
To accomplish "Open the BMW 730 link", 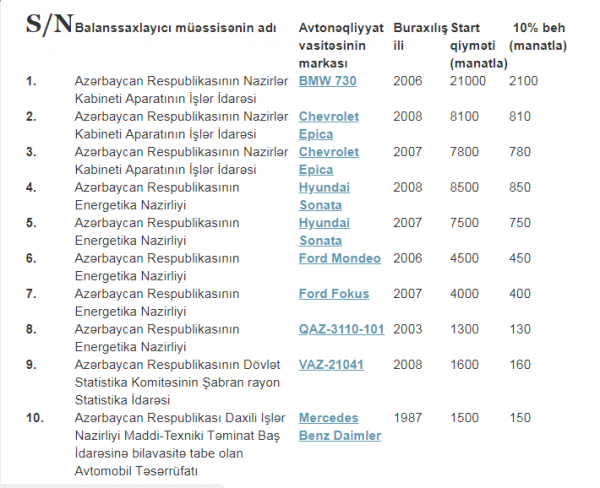I will pyautogui.click(x=327, y=81).
